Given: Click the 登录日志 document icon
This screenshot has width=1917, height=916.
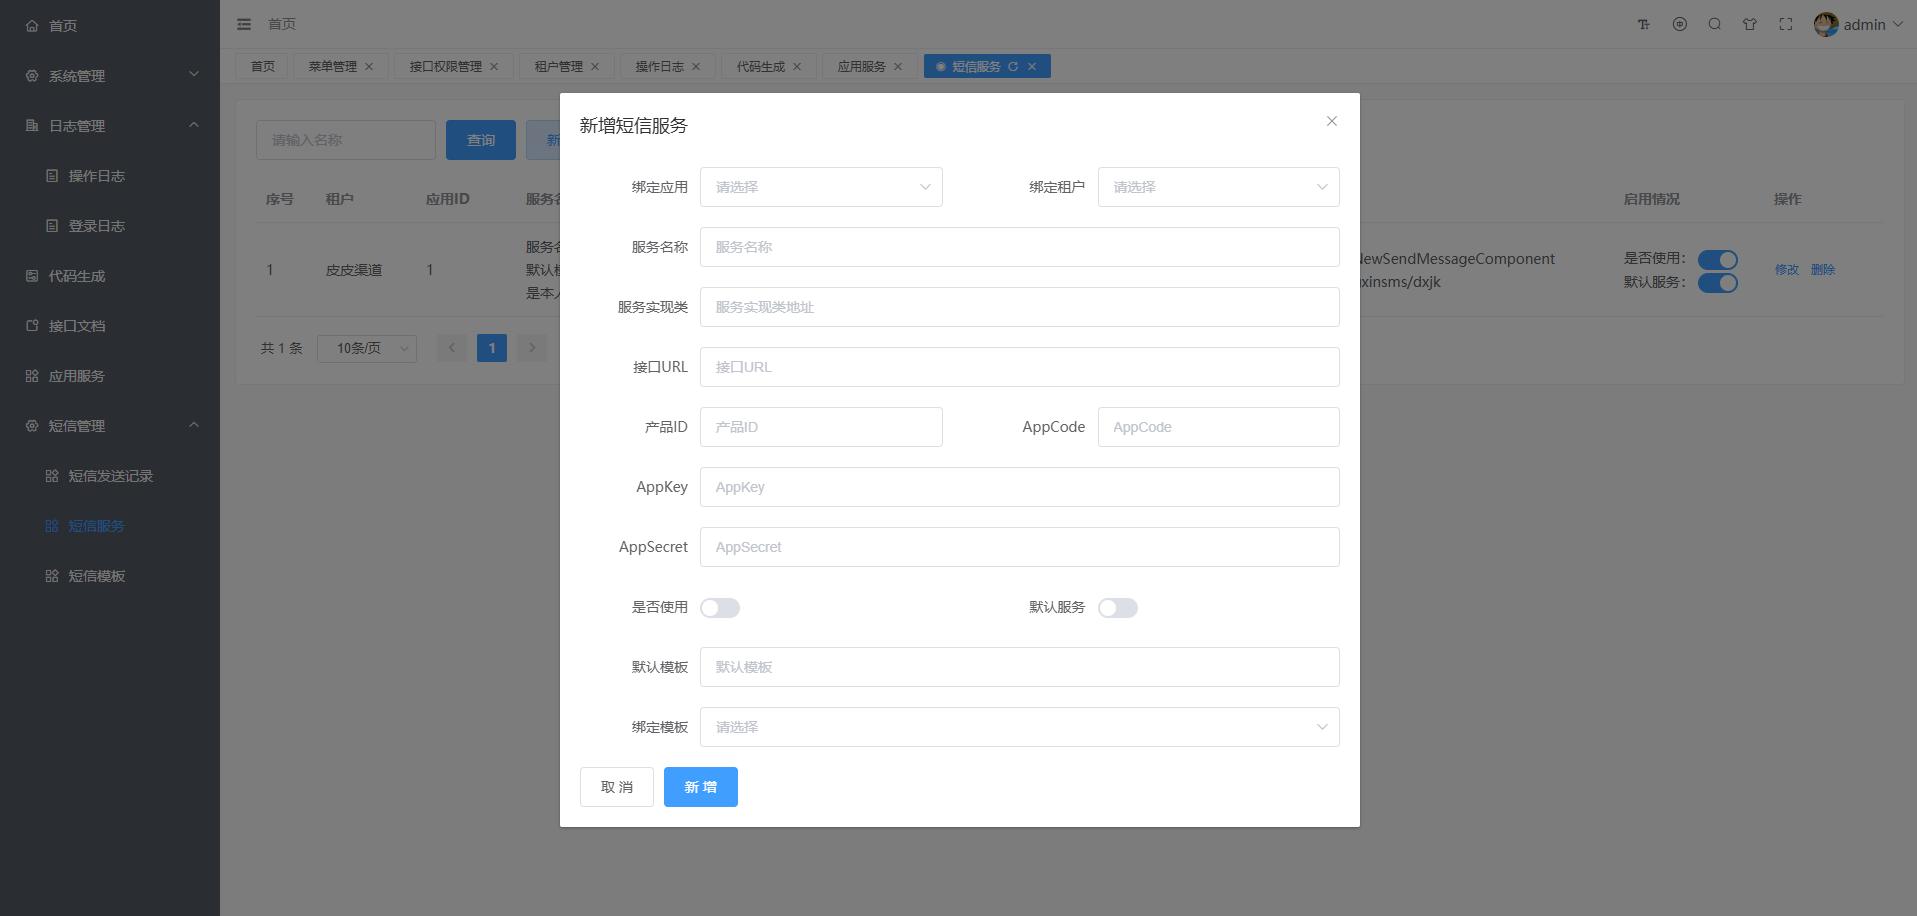Looking at the screenshot, I should [52, 226].
